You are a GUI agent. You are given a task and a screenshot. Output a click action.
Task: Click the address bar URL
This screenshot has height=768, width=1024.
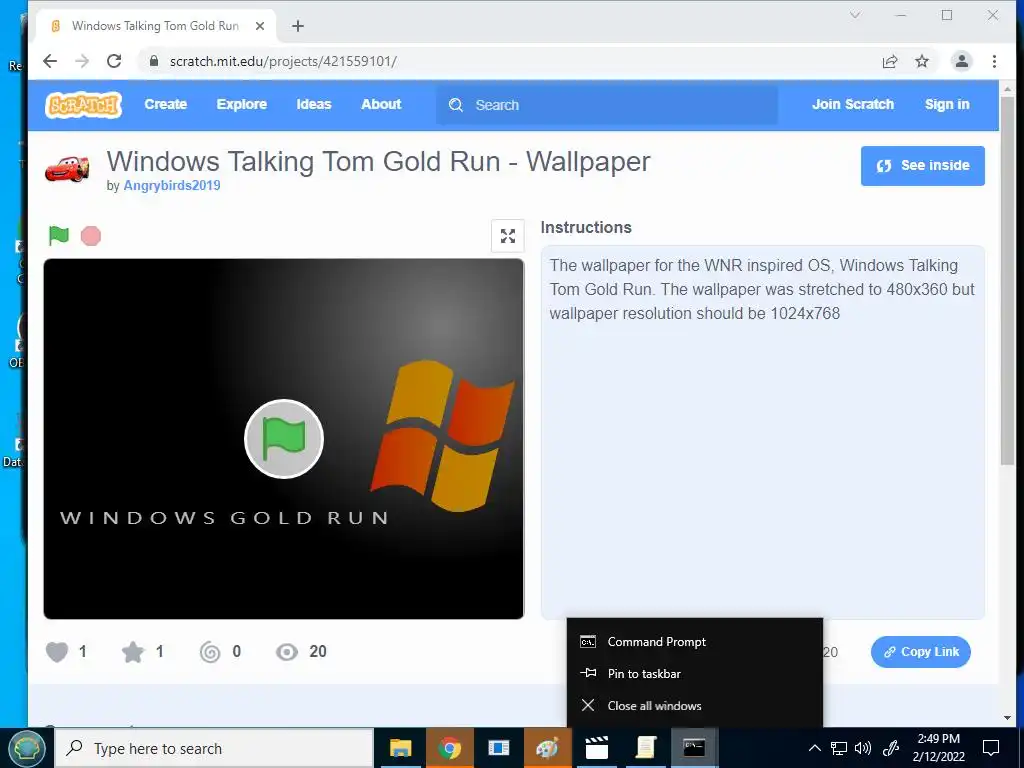[x=283, y=61]
